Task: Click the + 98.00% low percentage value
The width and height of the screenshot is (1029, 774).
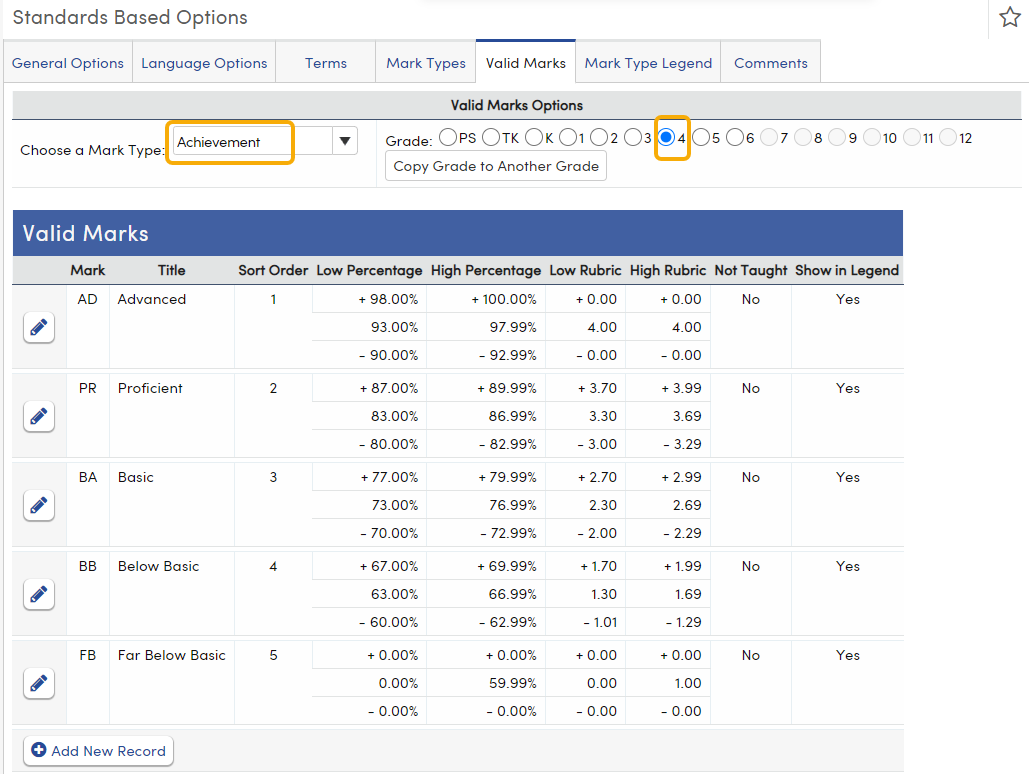Action: (388, 299)
